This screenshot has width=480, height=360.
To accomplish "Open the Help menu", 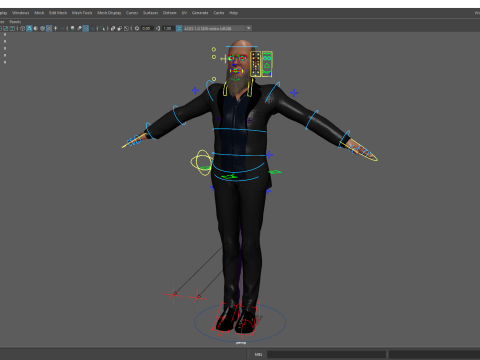I will point(233,13).
